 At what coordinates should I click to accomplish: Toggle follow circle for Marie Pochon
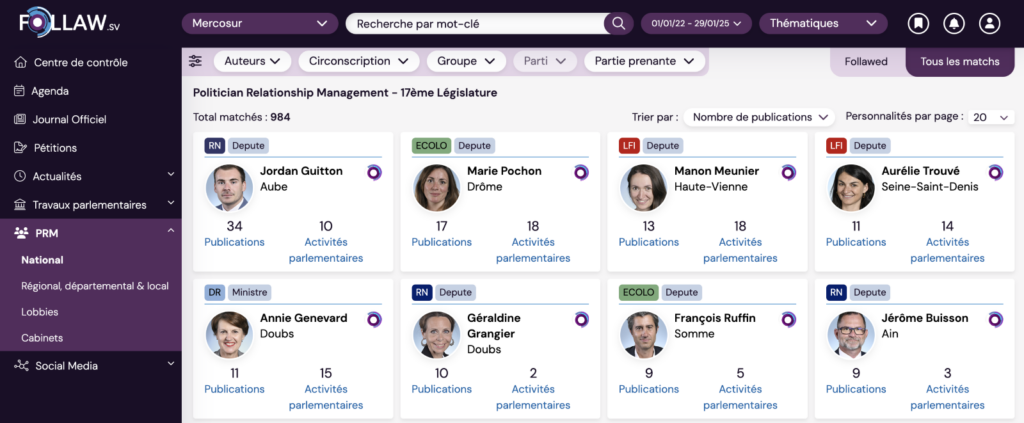tap(581, 172)
